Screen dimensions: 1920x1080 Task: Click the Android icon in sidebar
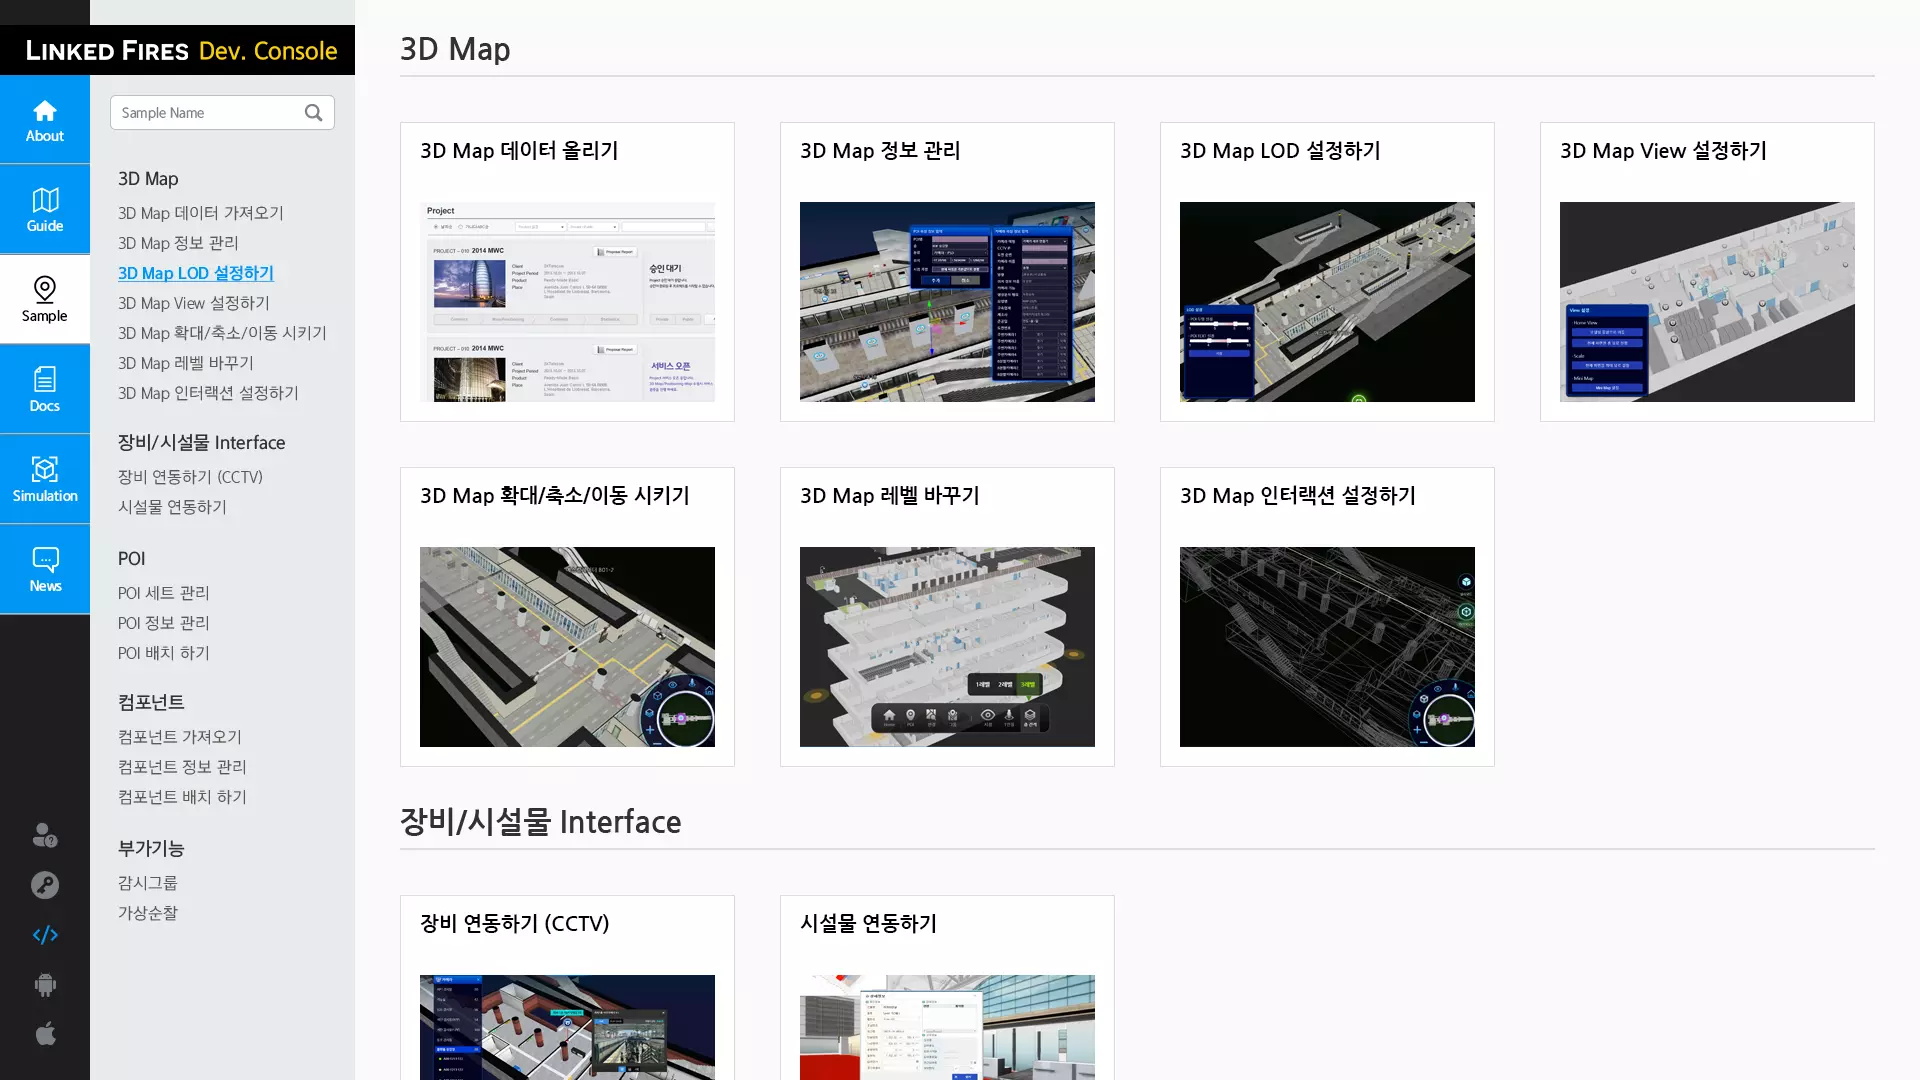coord(45,985)
